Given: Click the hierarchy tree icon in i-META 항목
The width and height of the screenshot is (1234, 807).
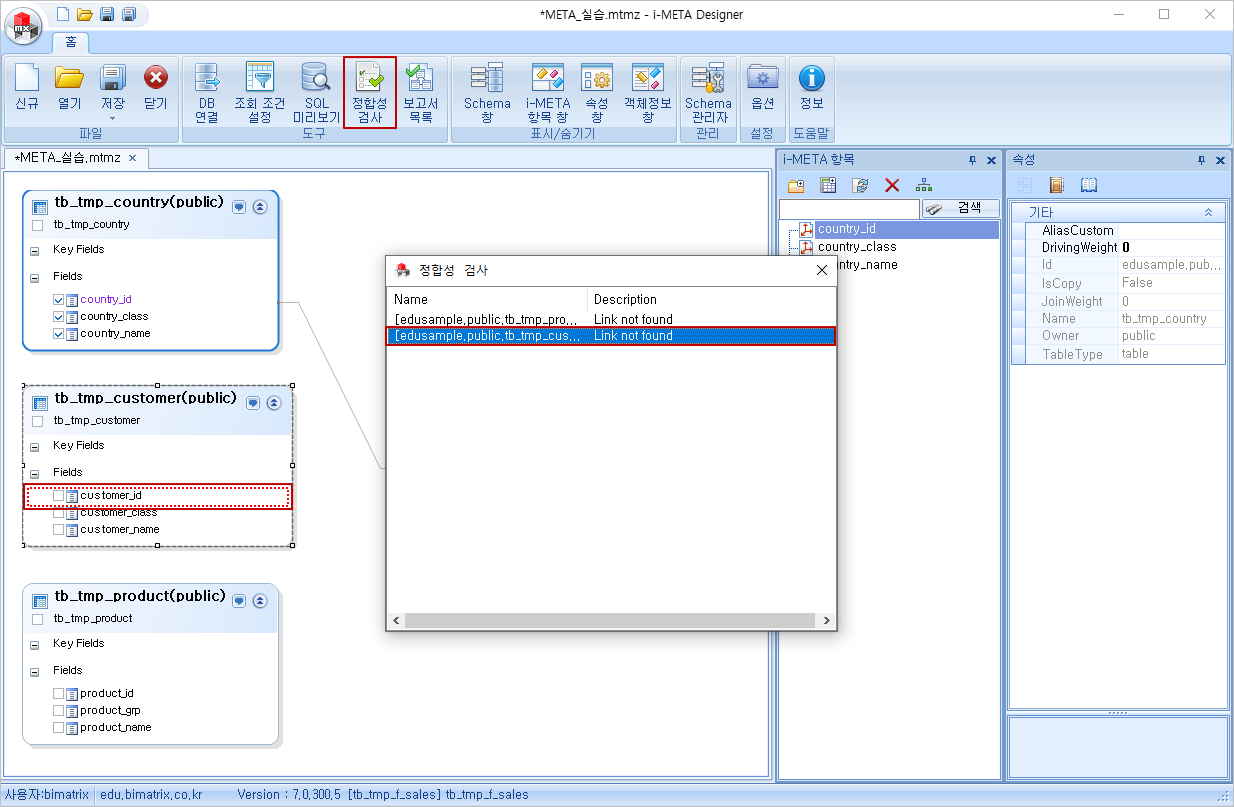Looking at the screenshot, I should (924, 185).
